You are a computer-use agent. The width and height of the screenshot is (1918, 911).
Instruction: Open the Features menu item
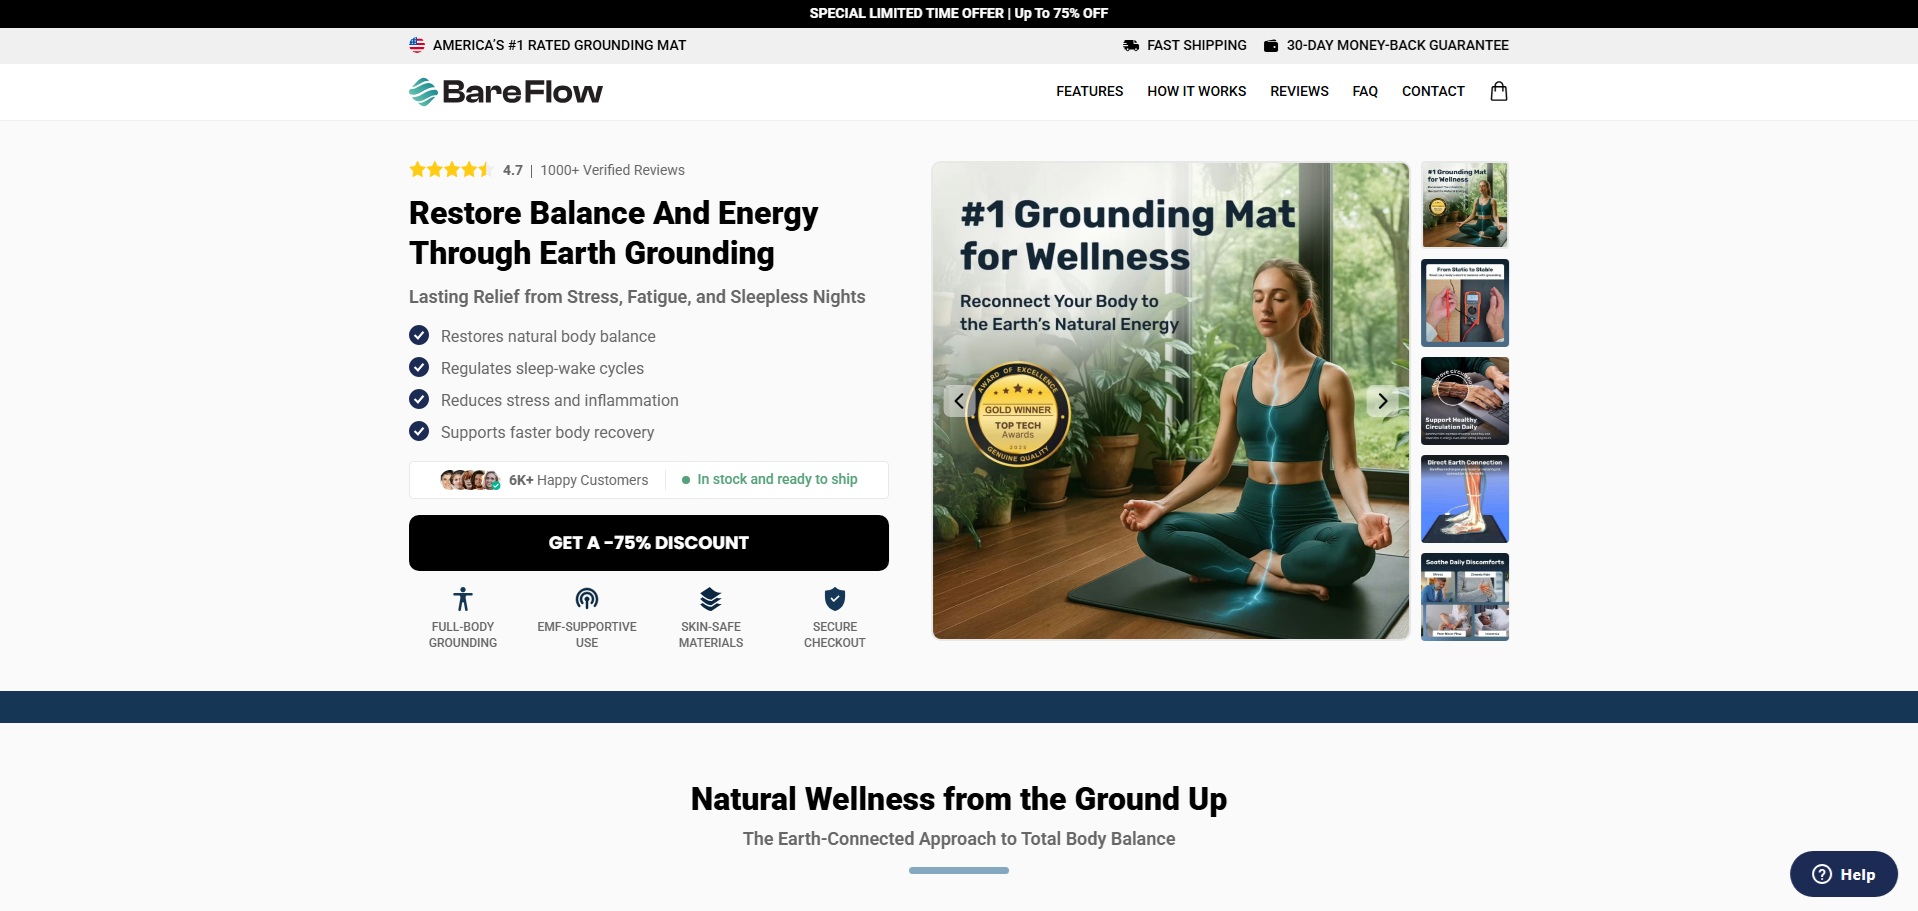1089,91
